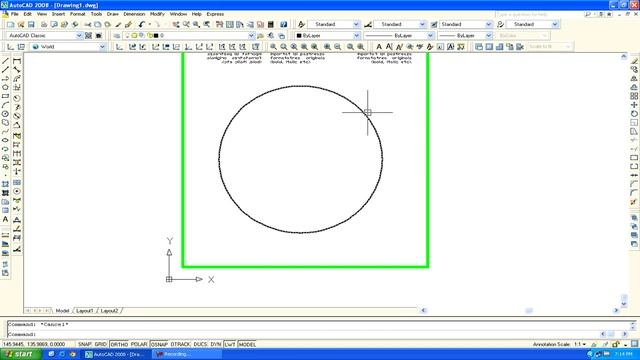Select the Circle draw tool

tap(5, 114)
